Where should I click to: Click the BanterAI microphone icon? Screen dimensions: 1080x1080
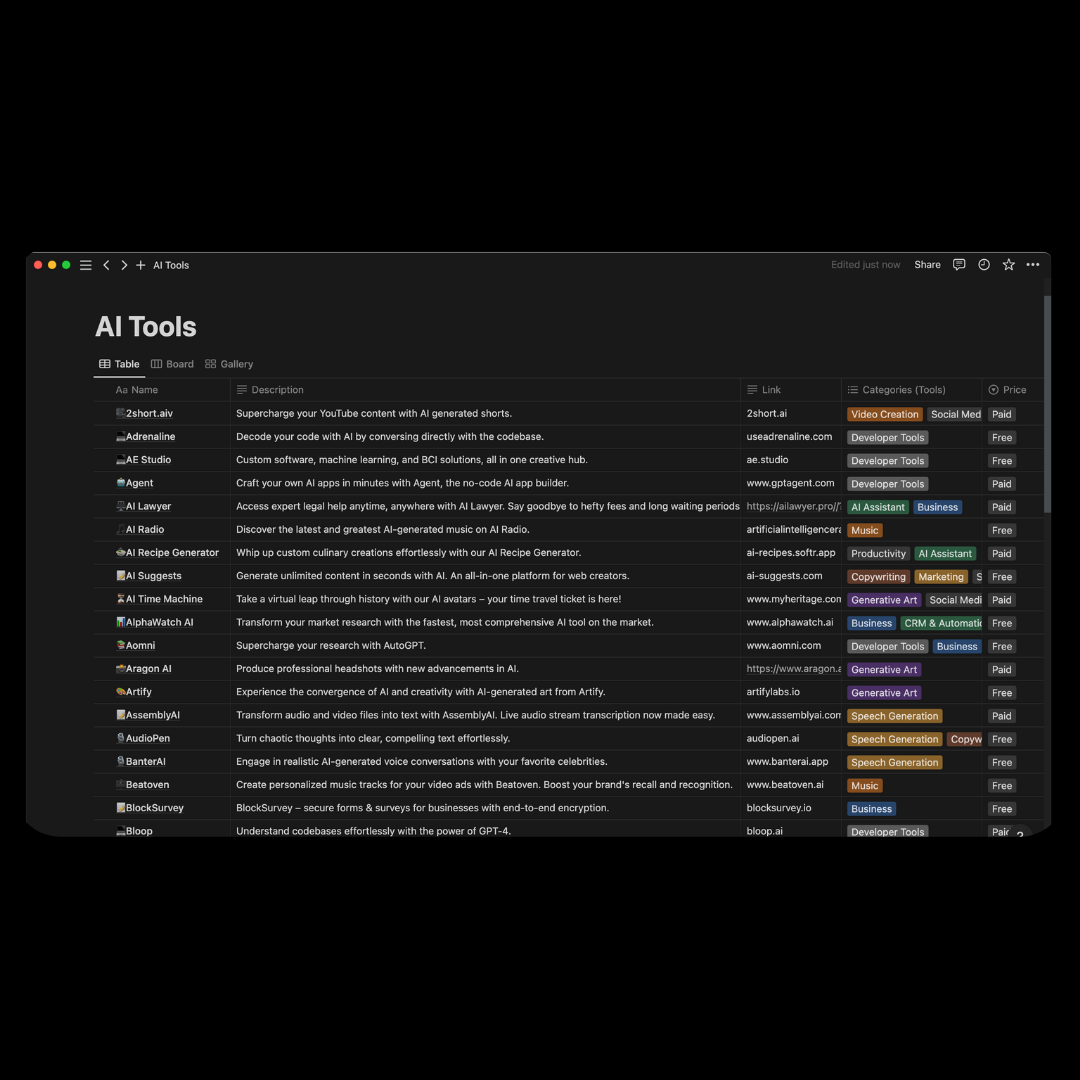(x=121, y=761)
